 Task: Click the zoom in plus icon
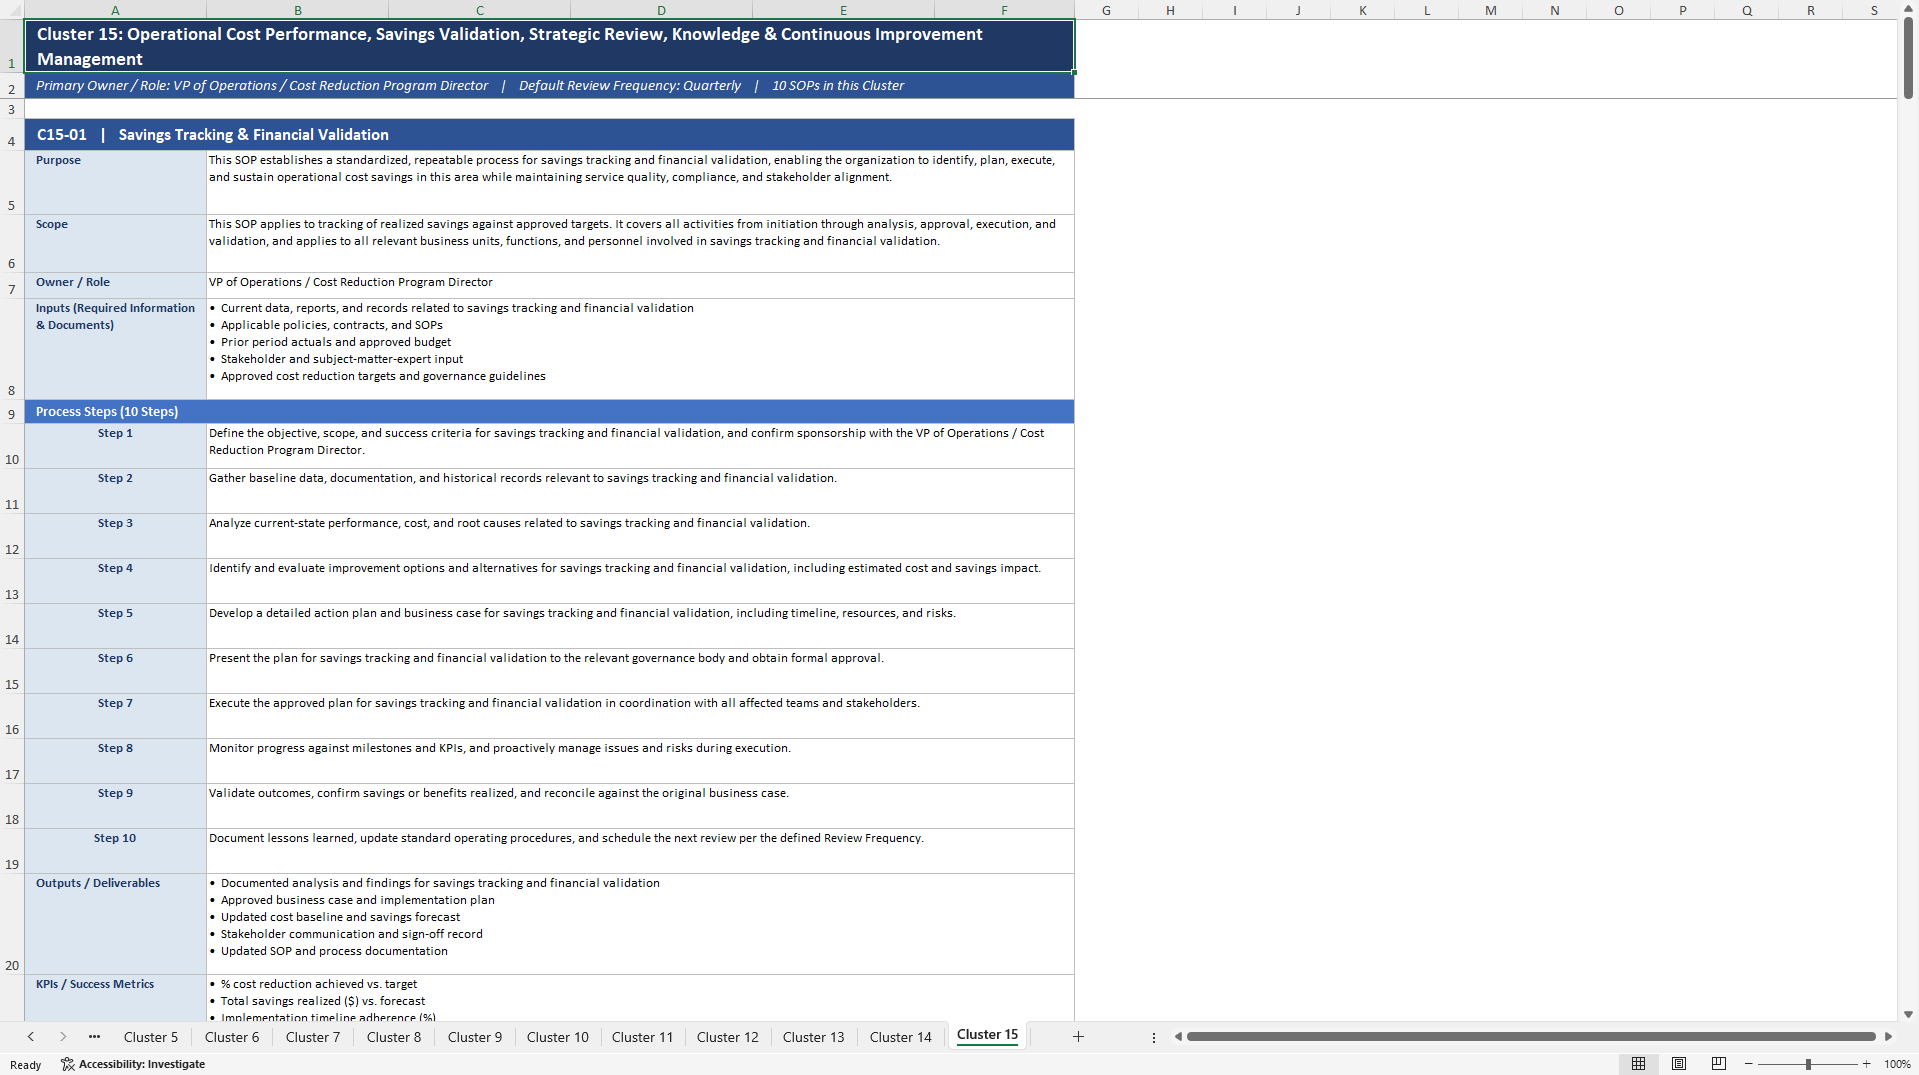click(1866, 1064)
